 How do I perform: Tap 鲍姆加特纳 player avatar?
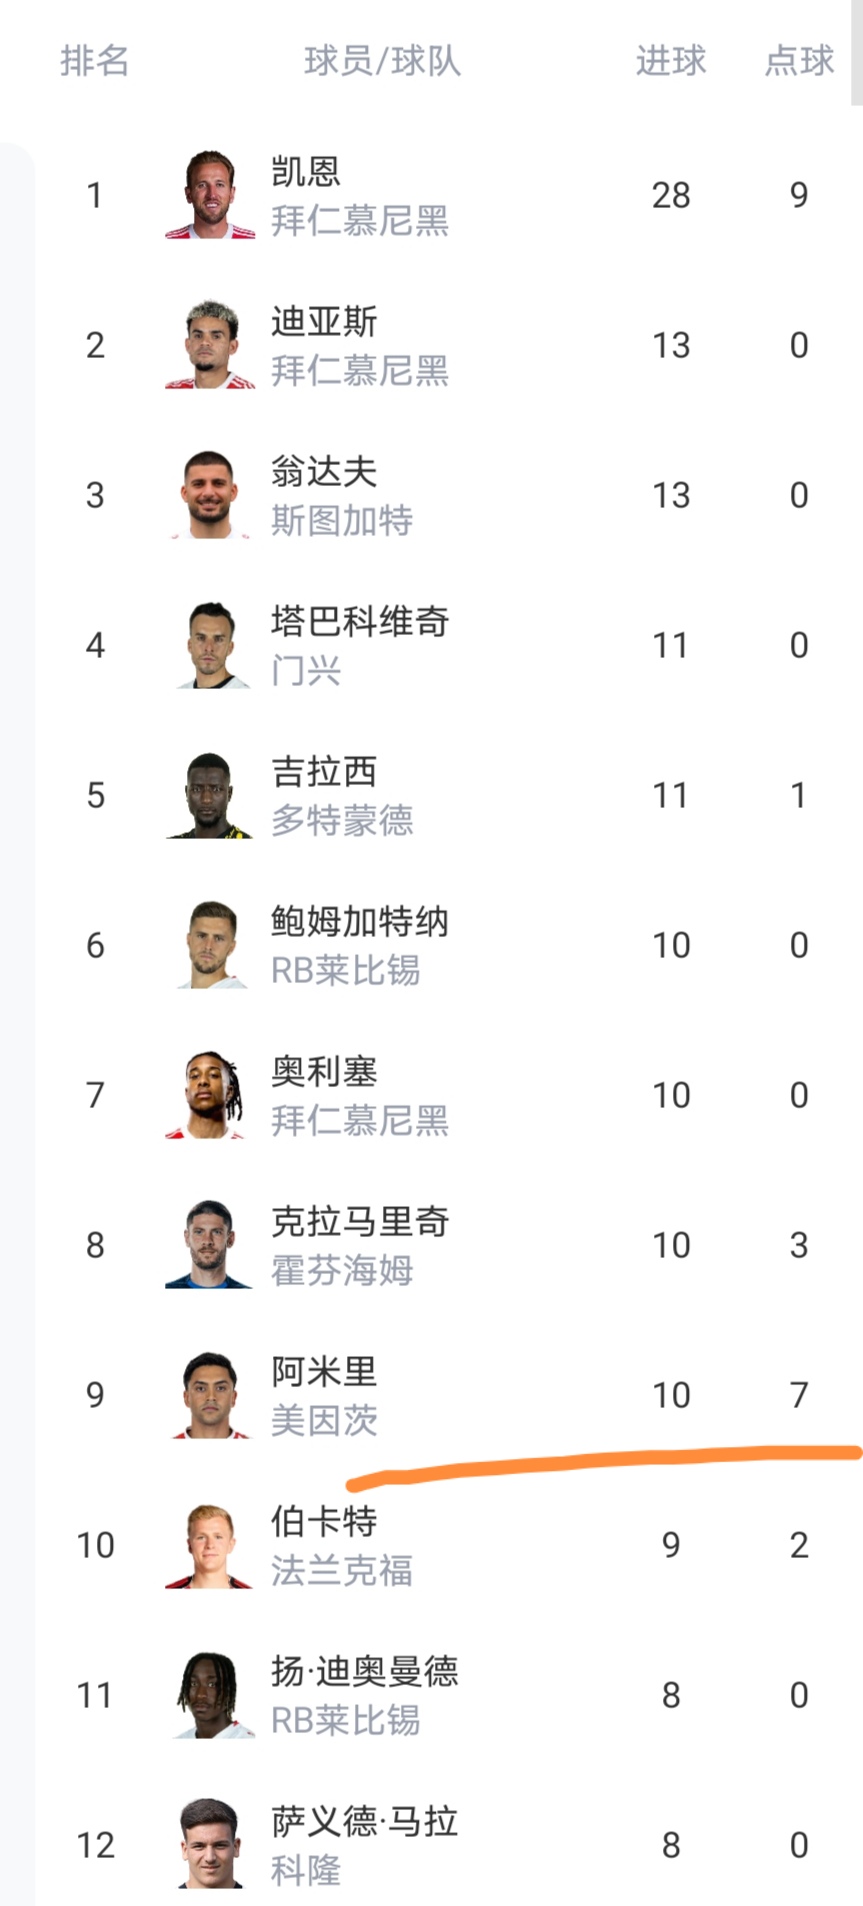click(x=210, y=945)
